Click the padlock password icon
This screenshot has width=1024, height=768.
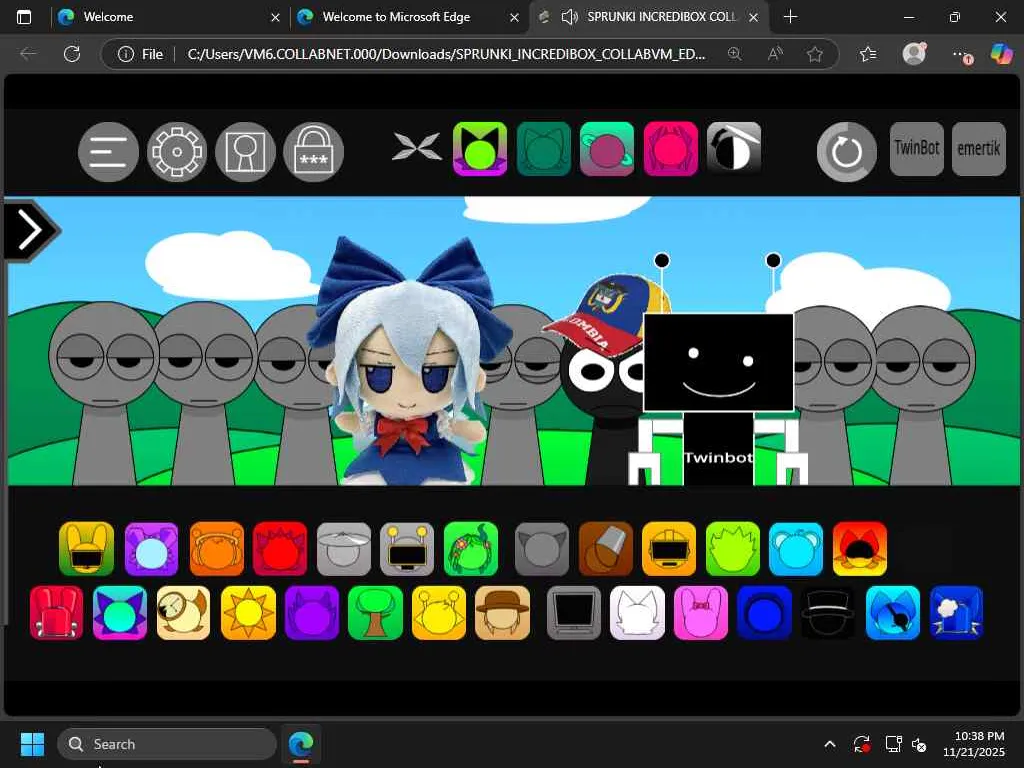[x=313, y=152]
